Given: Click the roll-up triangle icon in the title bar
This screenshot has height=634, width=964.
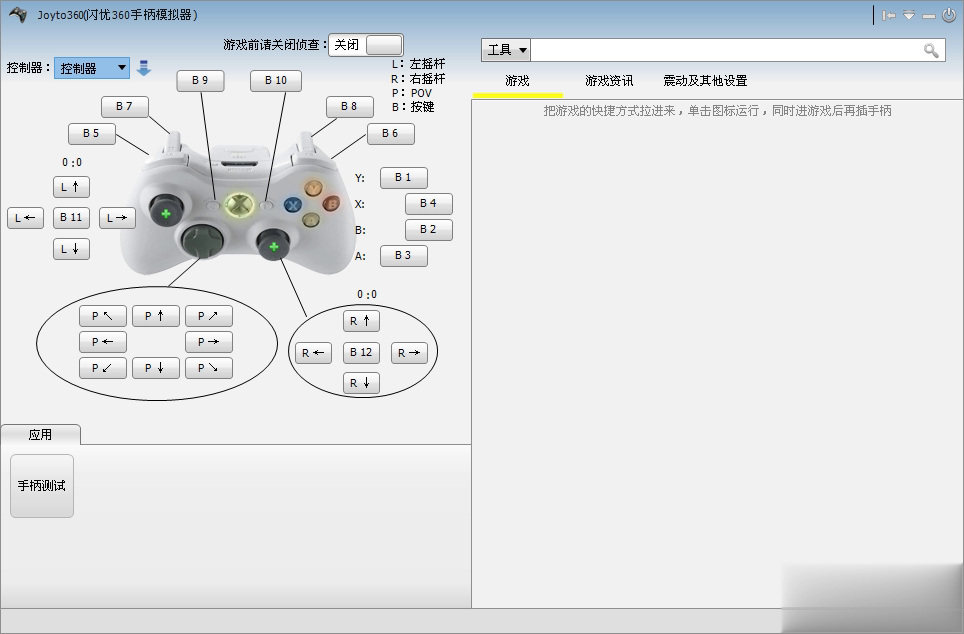Looking at the screenshot, I should pos(908,15).
